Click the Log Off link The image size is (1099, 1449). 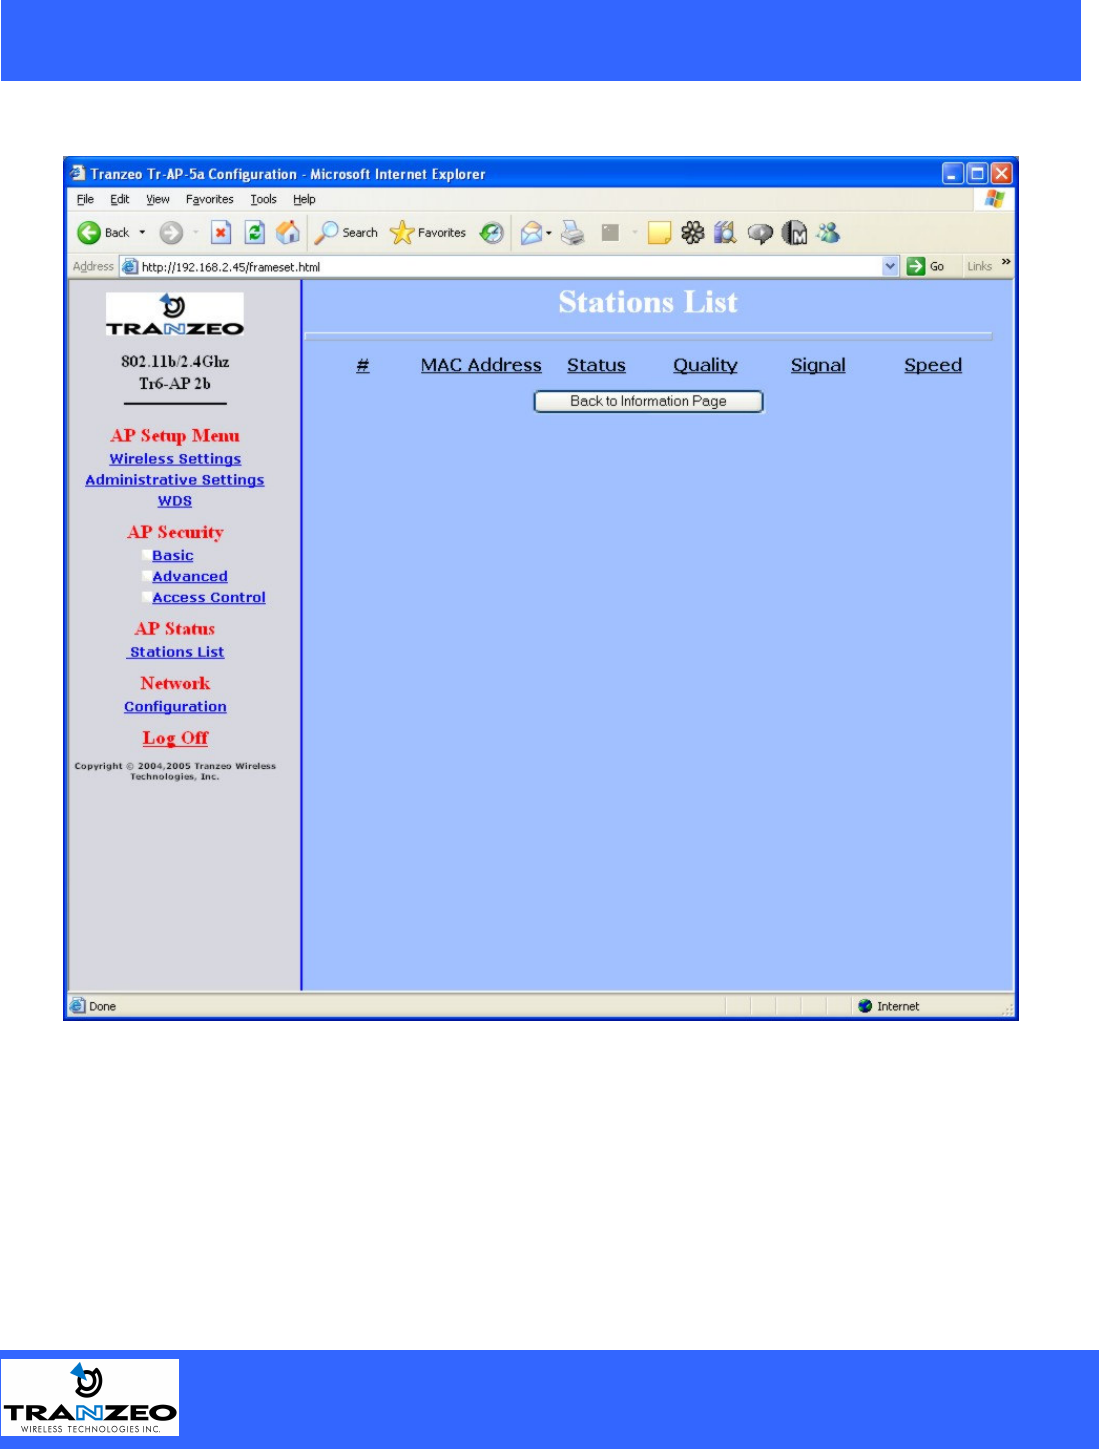click(x=175, y=738)
